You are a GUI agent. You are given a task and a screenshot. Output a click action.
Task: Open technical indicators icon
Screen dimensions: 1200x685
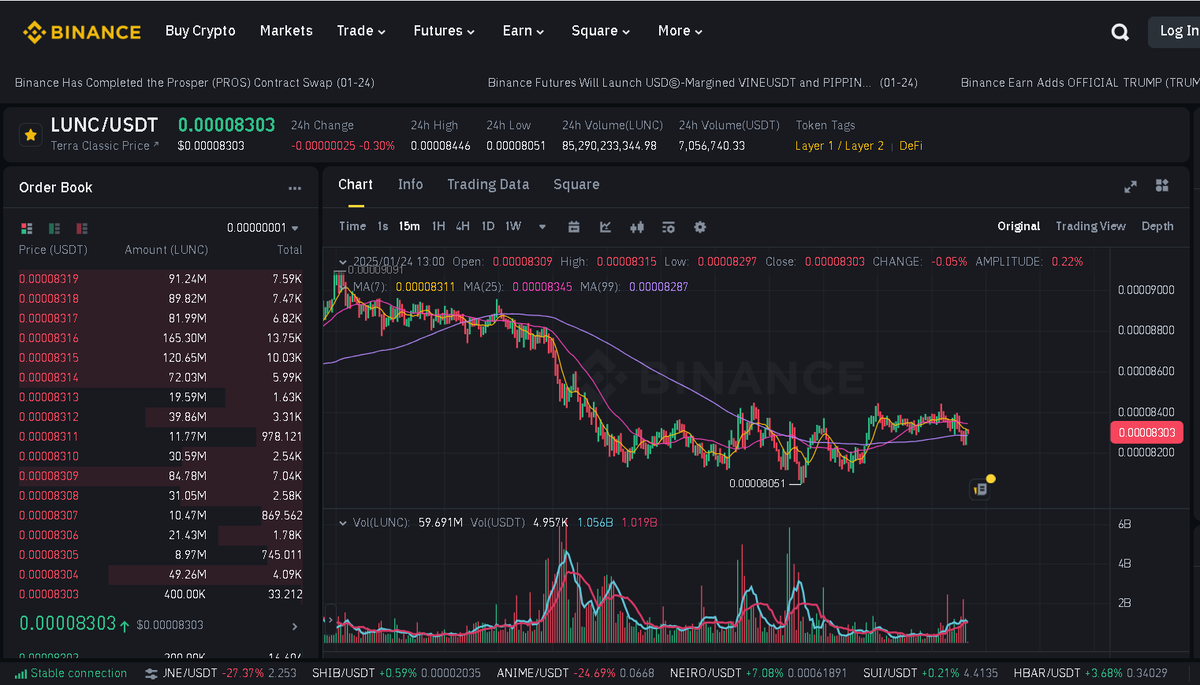(x=605, y=227)
